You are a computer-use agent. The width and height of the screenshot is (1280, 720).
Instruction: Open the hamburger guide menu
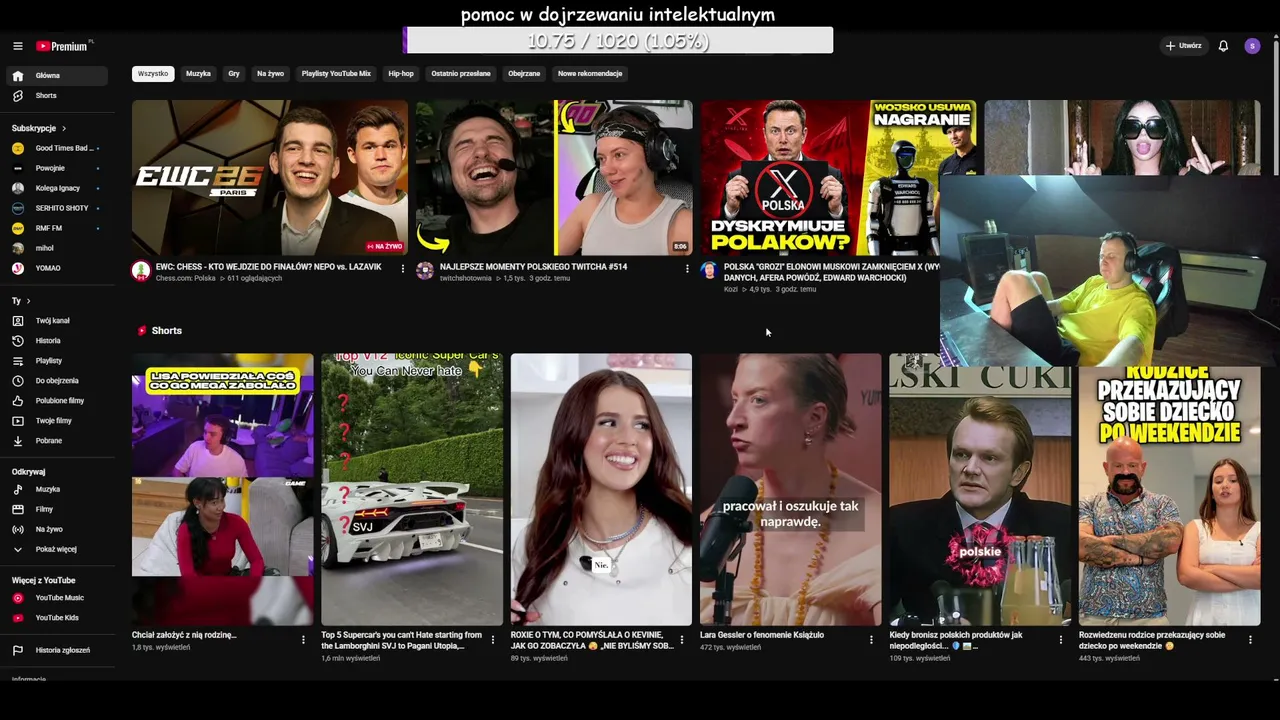tap(17, 46)
